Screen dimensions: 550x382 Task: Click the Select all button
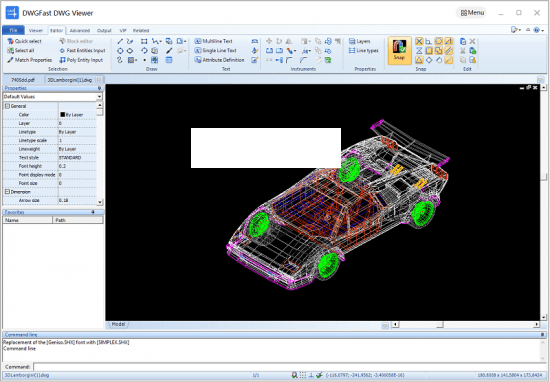[21, 51]
